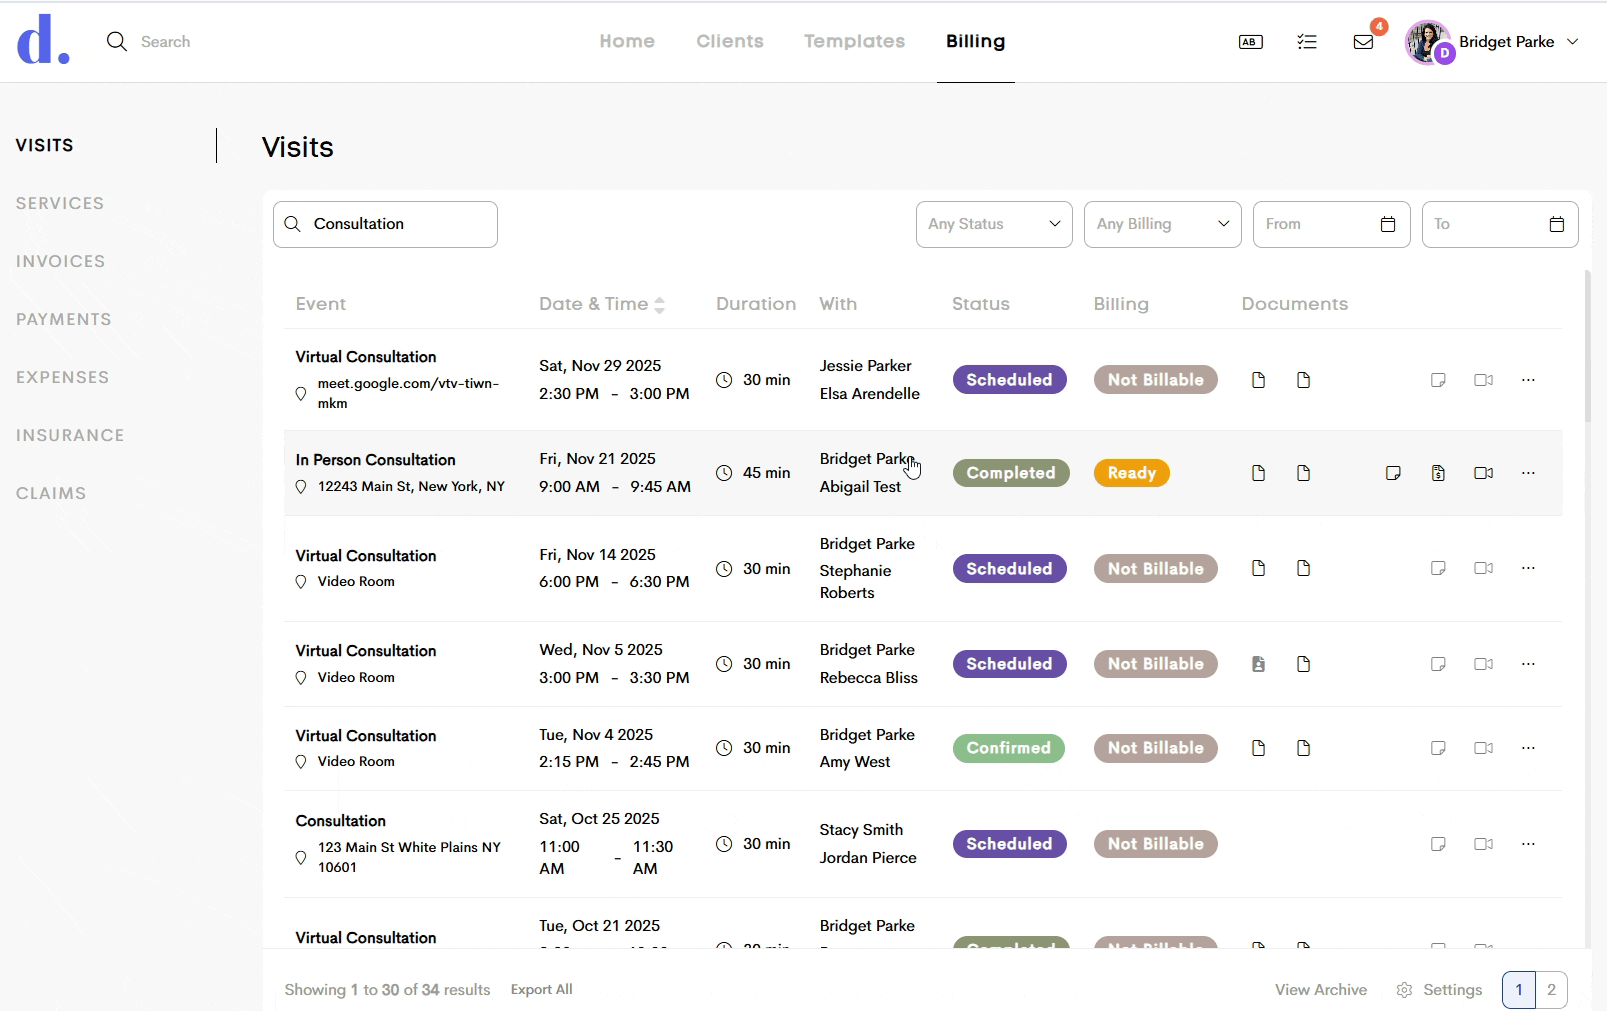The width and height of the screenshot is (1607, 1011).
Task: Open first document for Rebecca Bliss visit
Action: coord(1258,664)
